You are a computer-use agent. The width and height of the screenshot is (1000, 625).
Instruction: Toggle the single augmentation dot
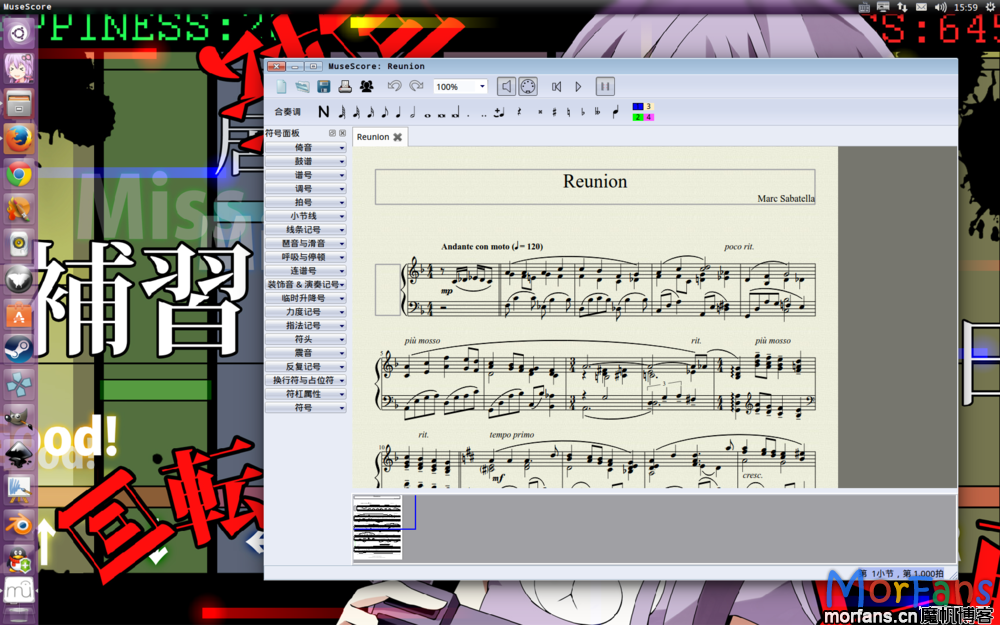[x=469, y=115]
